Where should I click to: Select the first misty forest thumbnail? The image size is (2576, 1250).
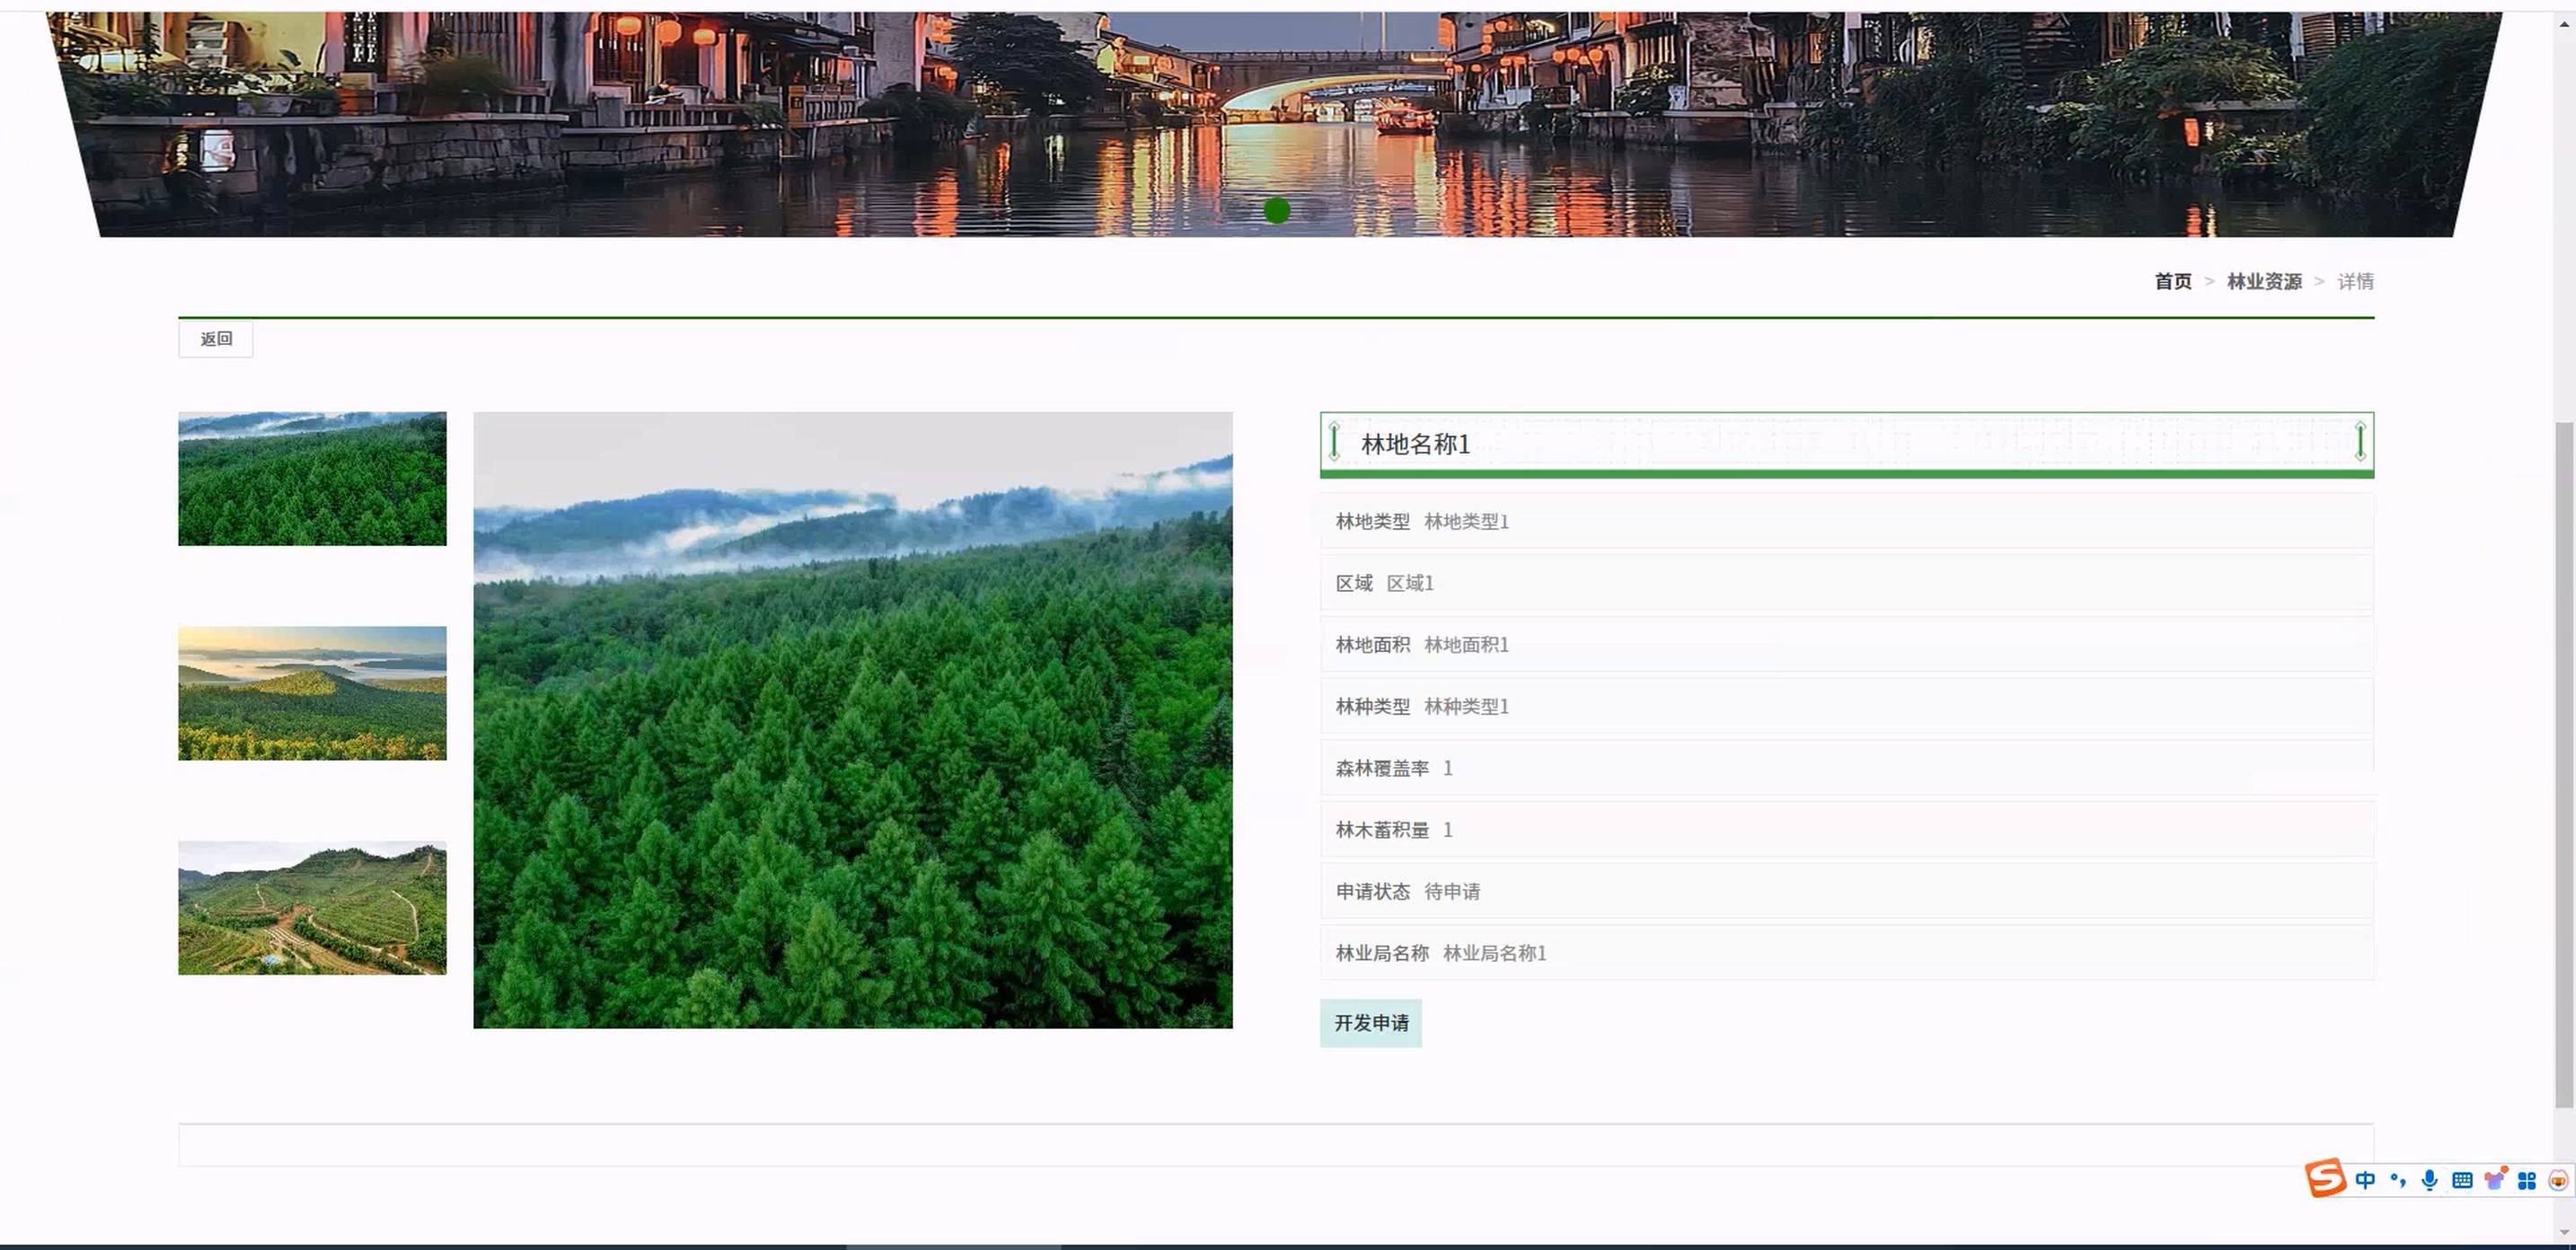(x=312, y=479)
